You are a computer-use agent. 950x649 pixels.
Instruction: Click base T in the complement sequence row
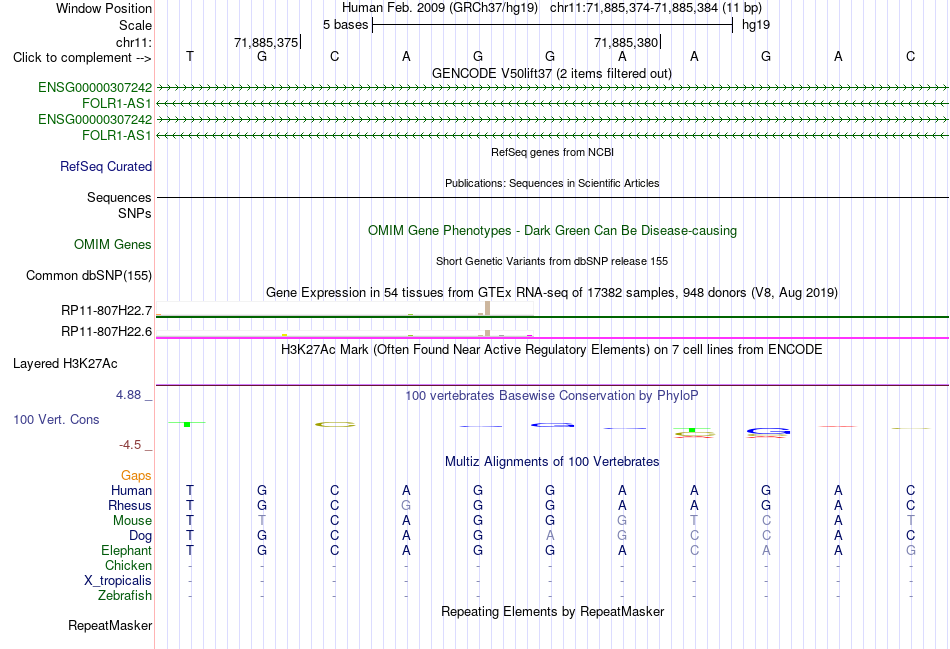click(x=190, y=56)
